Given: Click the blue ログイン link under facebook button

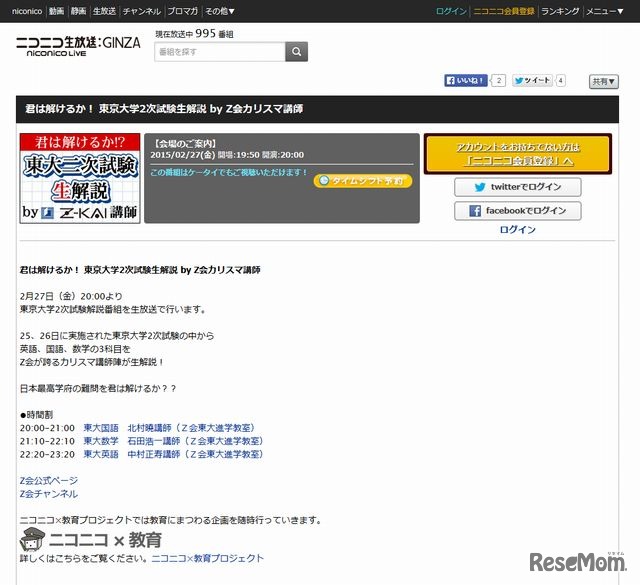Looking at the screenshot, I should point(518,230).
